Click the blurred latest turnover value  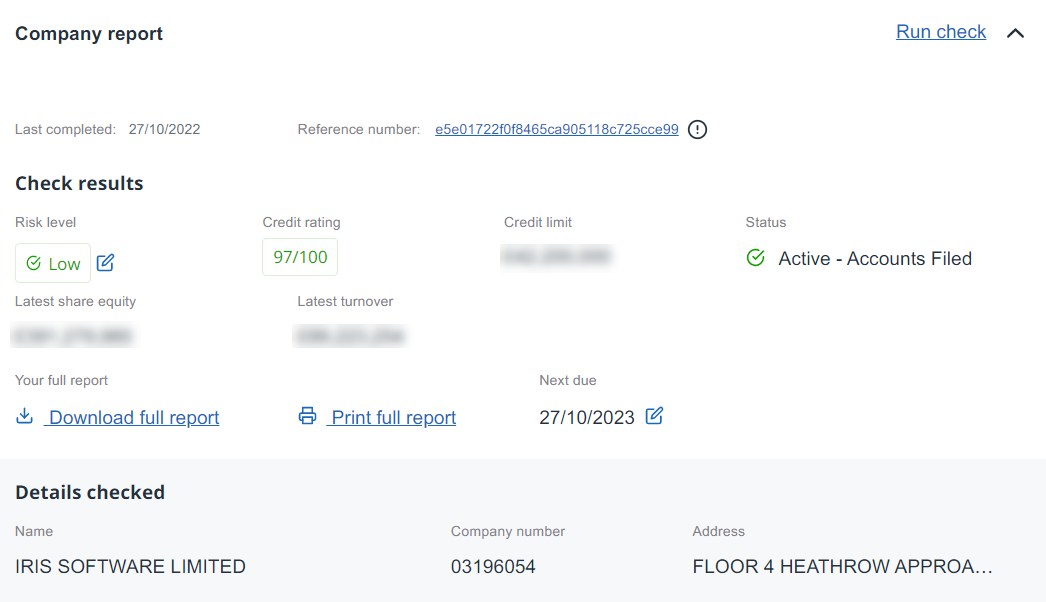pos(348,337)
